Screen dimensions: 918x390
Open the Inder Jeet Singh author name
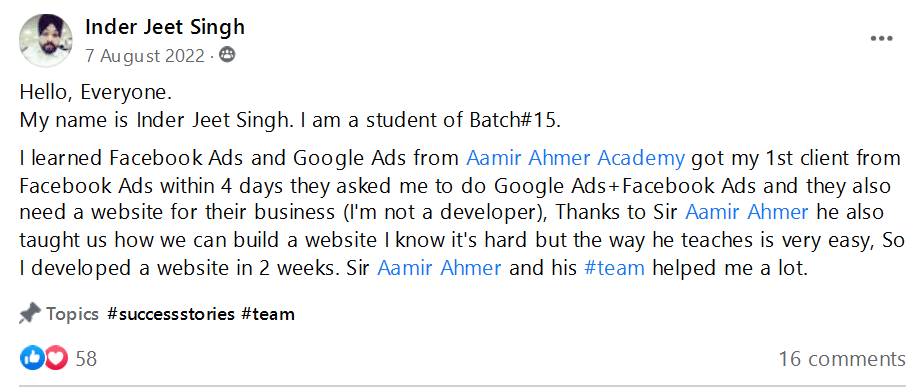(x=165, y=26)
